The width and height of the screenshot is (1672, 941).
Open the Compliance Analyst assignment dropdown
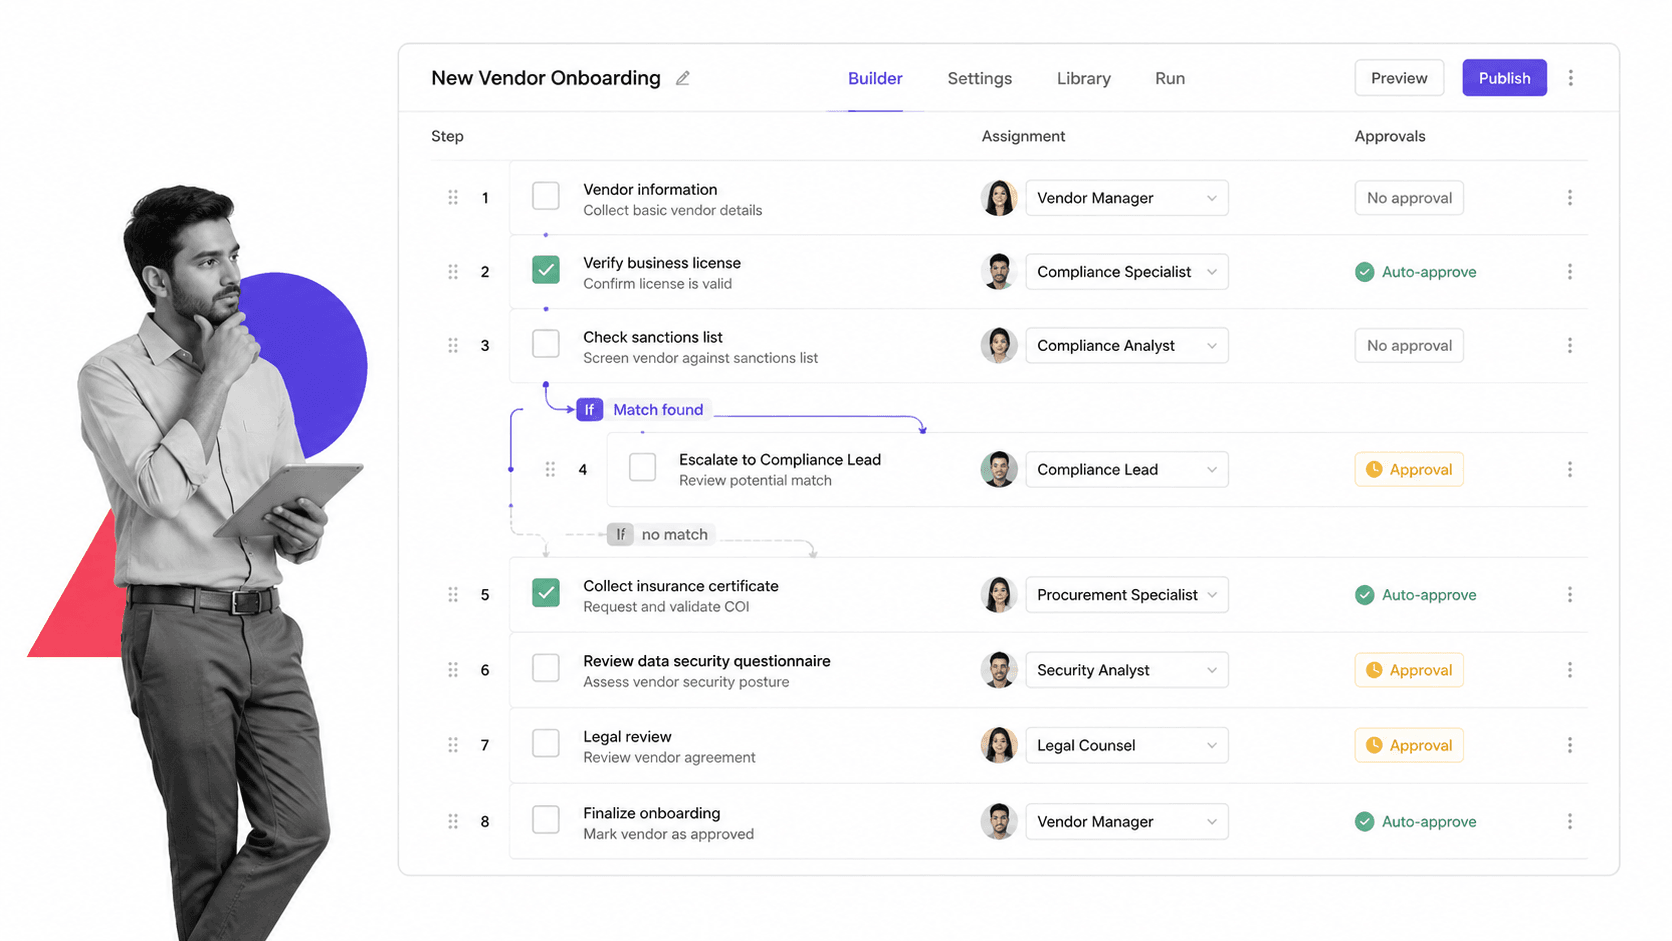coord(1127,345)
